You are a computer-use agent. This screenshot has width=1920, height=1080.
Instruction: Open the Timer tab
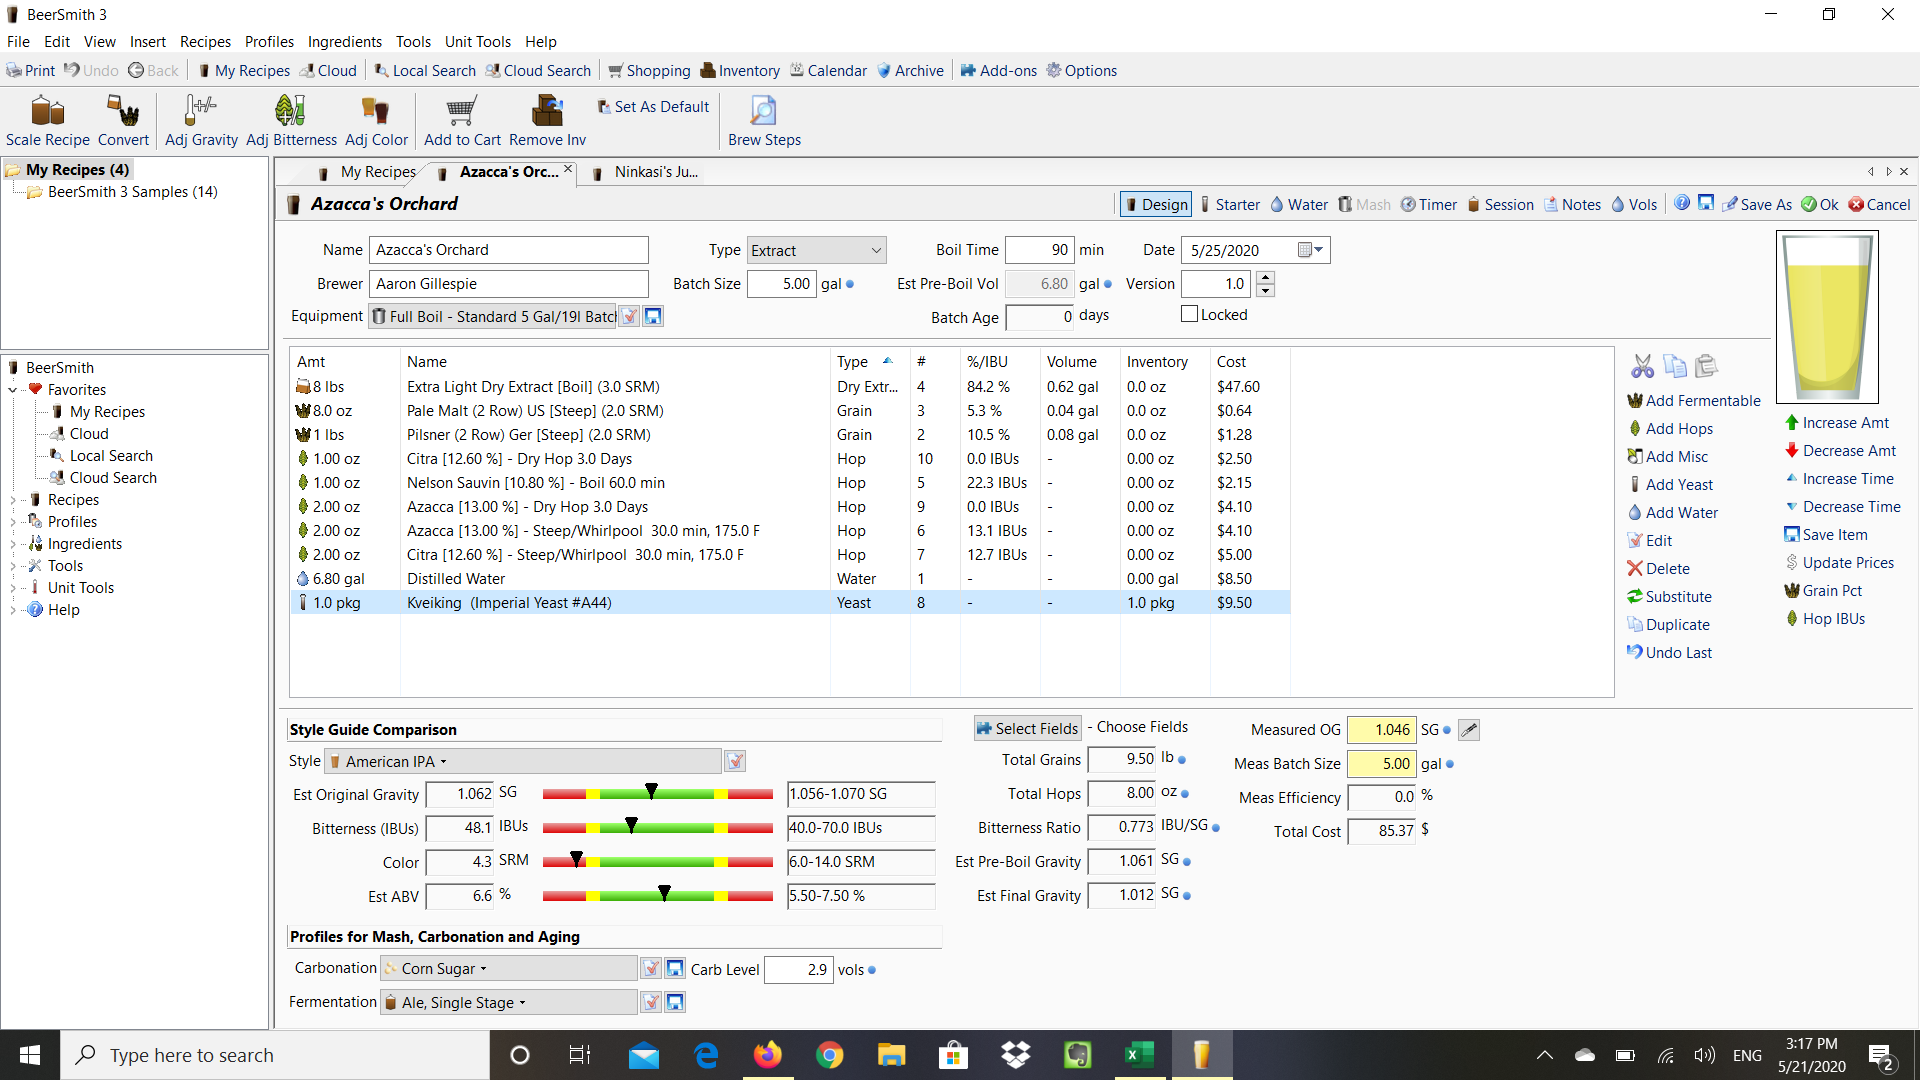click(x=1428, y=204)
